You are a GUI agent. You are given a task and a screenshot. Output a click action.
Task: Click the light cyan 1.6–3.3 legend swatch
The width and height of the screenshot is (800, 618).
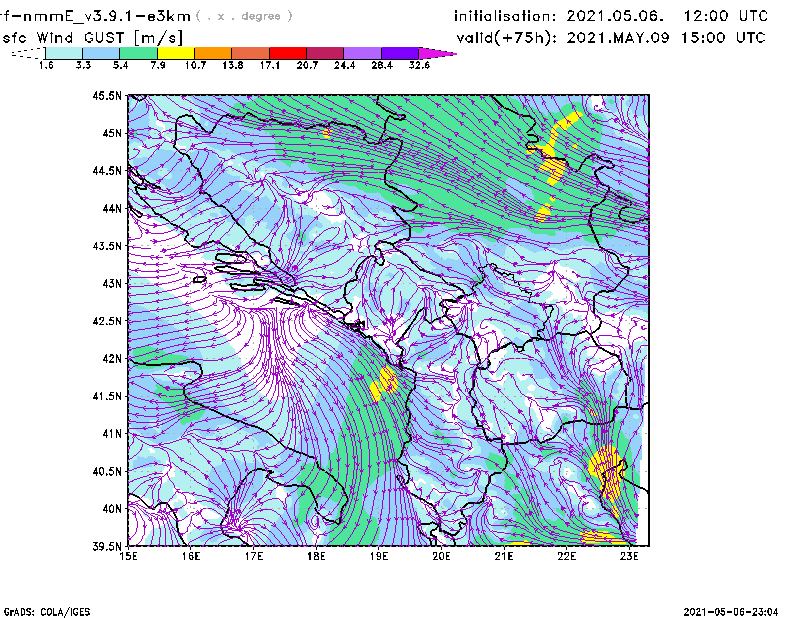(64, 53)
